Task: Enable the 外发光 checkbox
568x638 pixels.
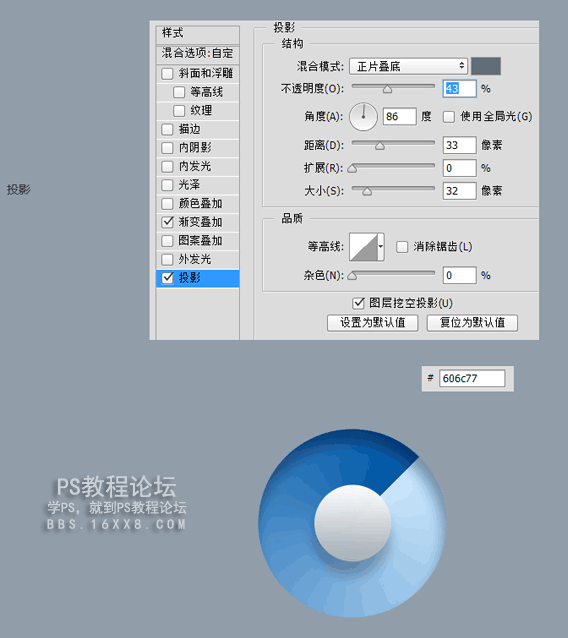Action: 167,259
